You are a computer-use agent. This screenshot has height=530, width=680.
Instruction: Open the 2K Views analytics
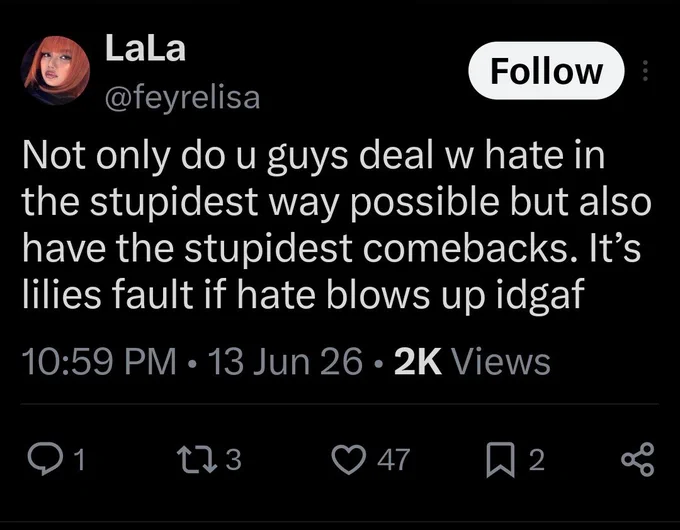(472, 361)
